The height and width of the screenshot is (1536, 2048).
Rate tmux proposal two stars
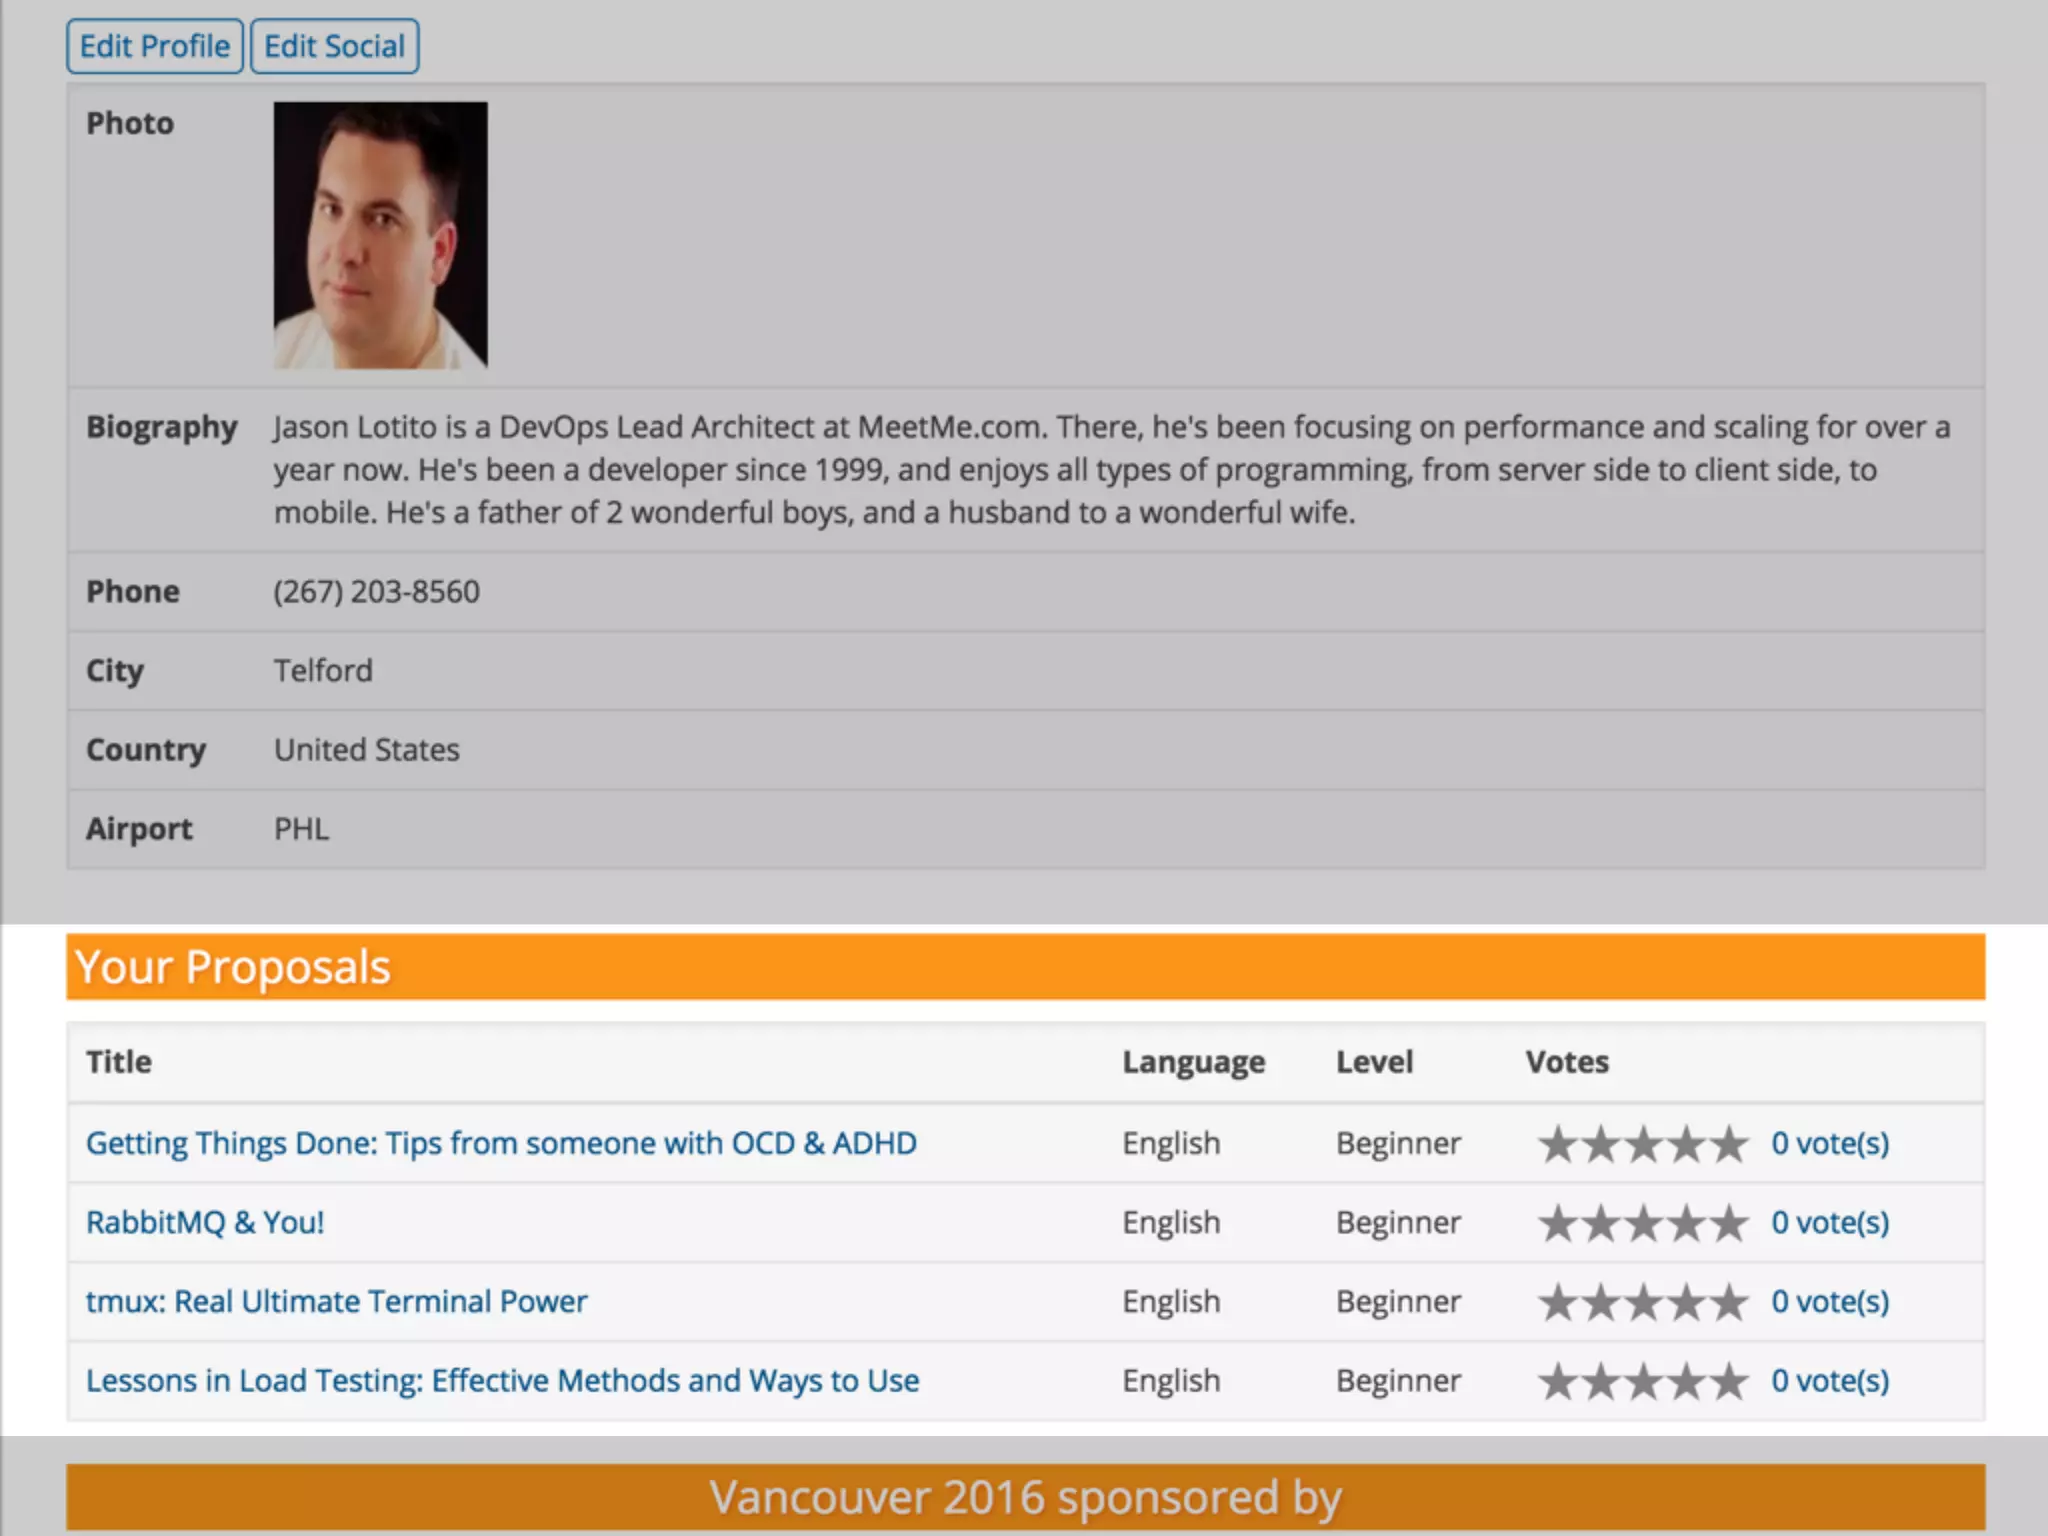[x=1601, y=1302]
